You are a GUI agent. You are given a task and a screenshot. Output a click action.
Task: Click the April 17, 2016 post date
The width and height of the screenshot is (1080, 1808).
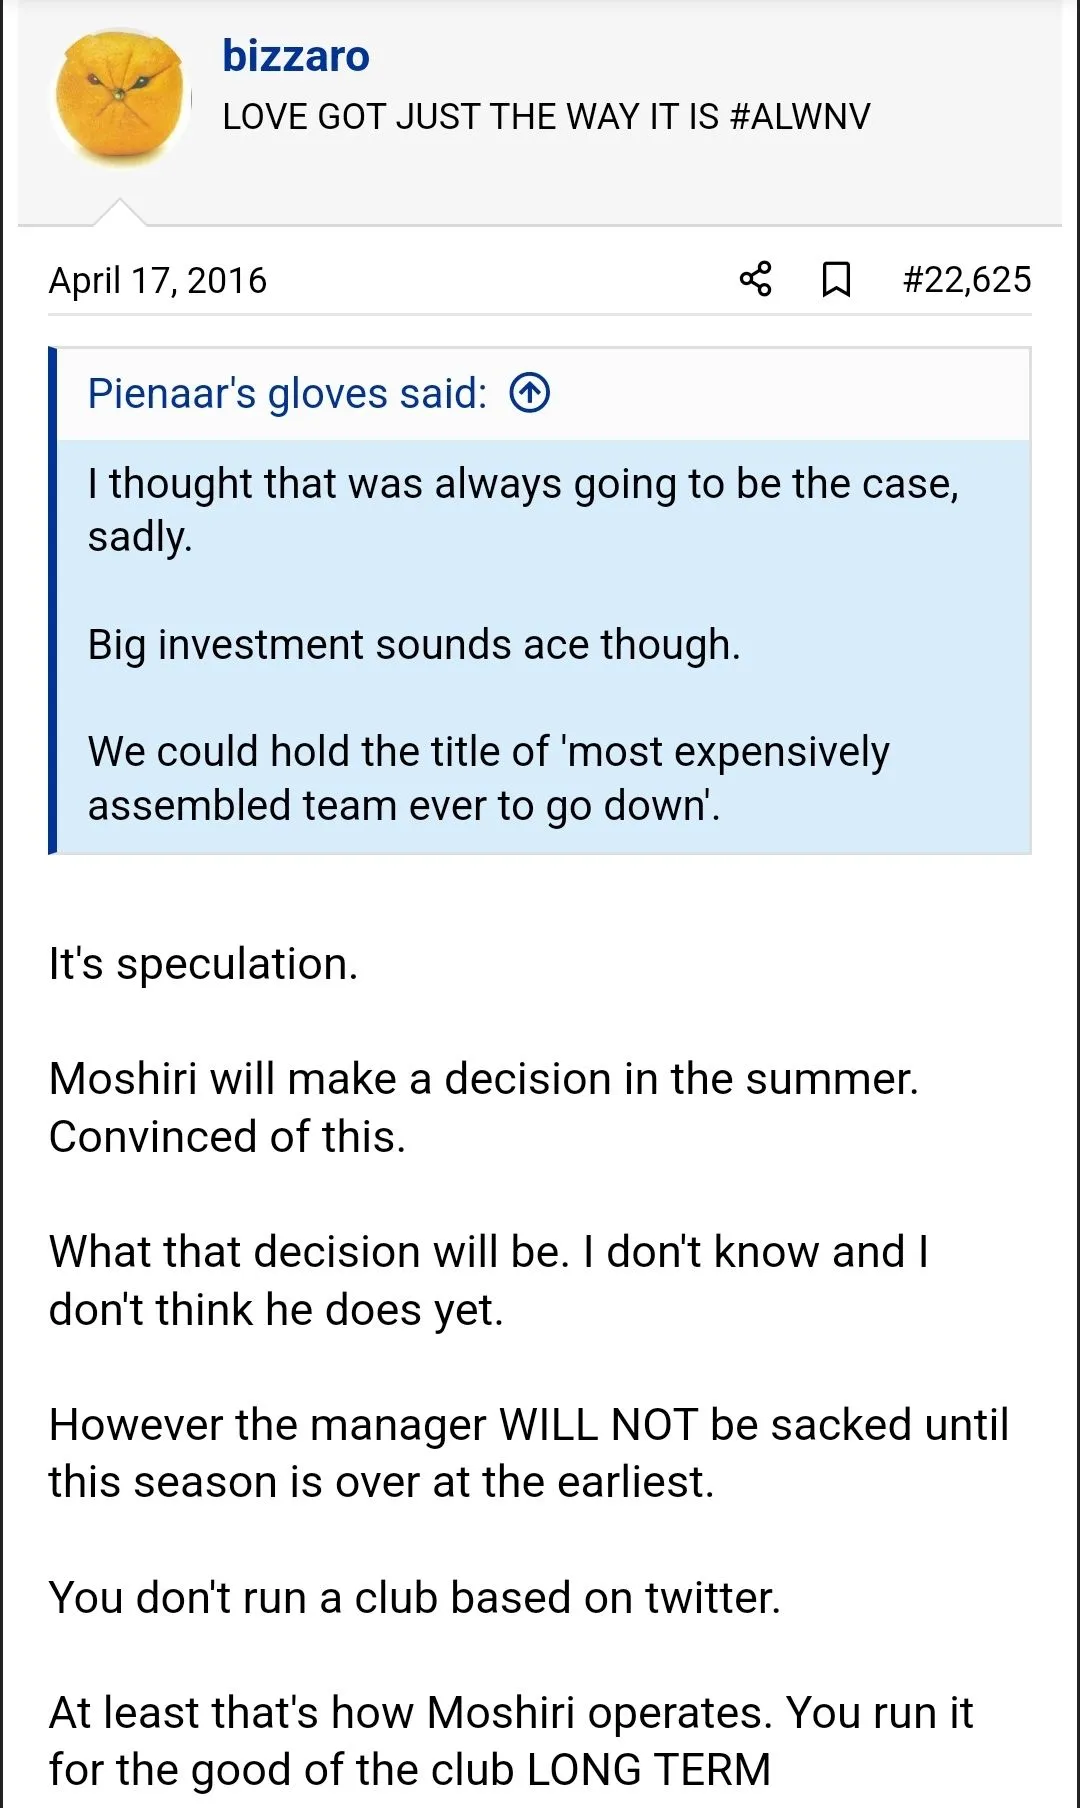pyautogui.click(x=158, y=280)
